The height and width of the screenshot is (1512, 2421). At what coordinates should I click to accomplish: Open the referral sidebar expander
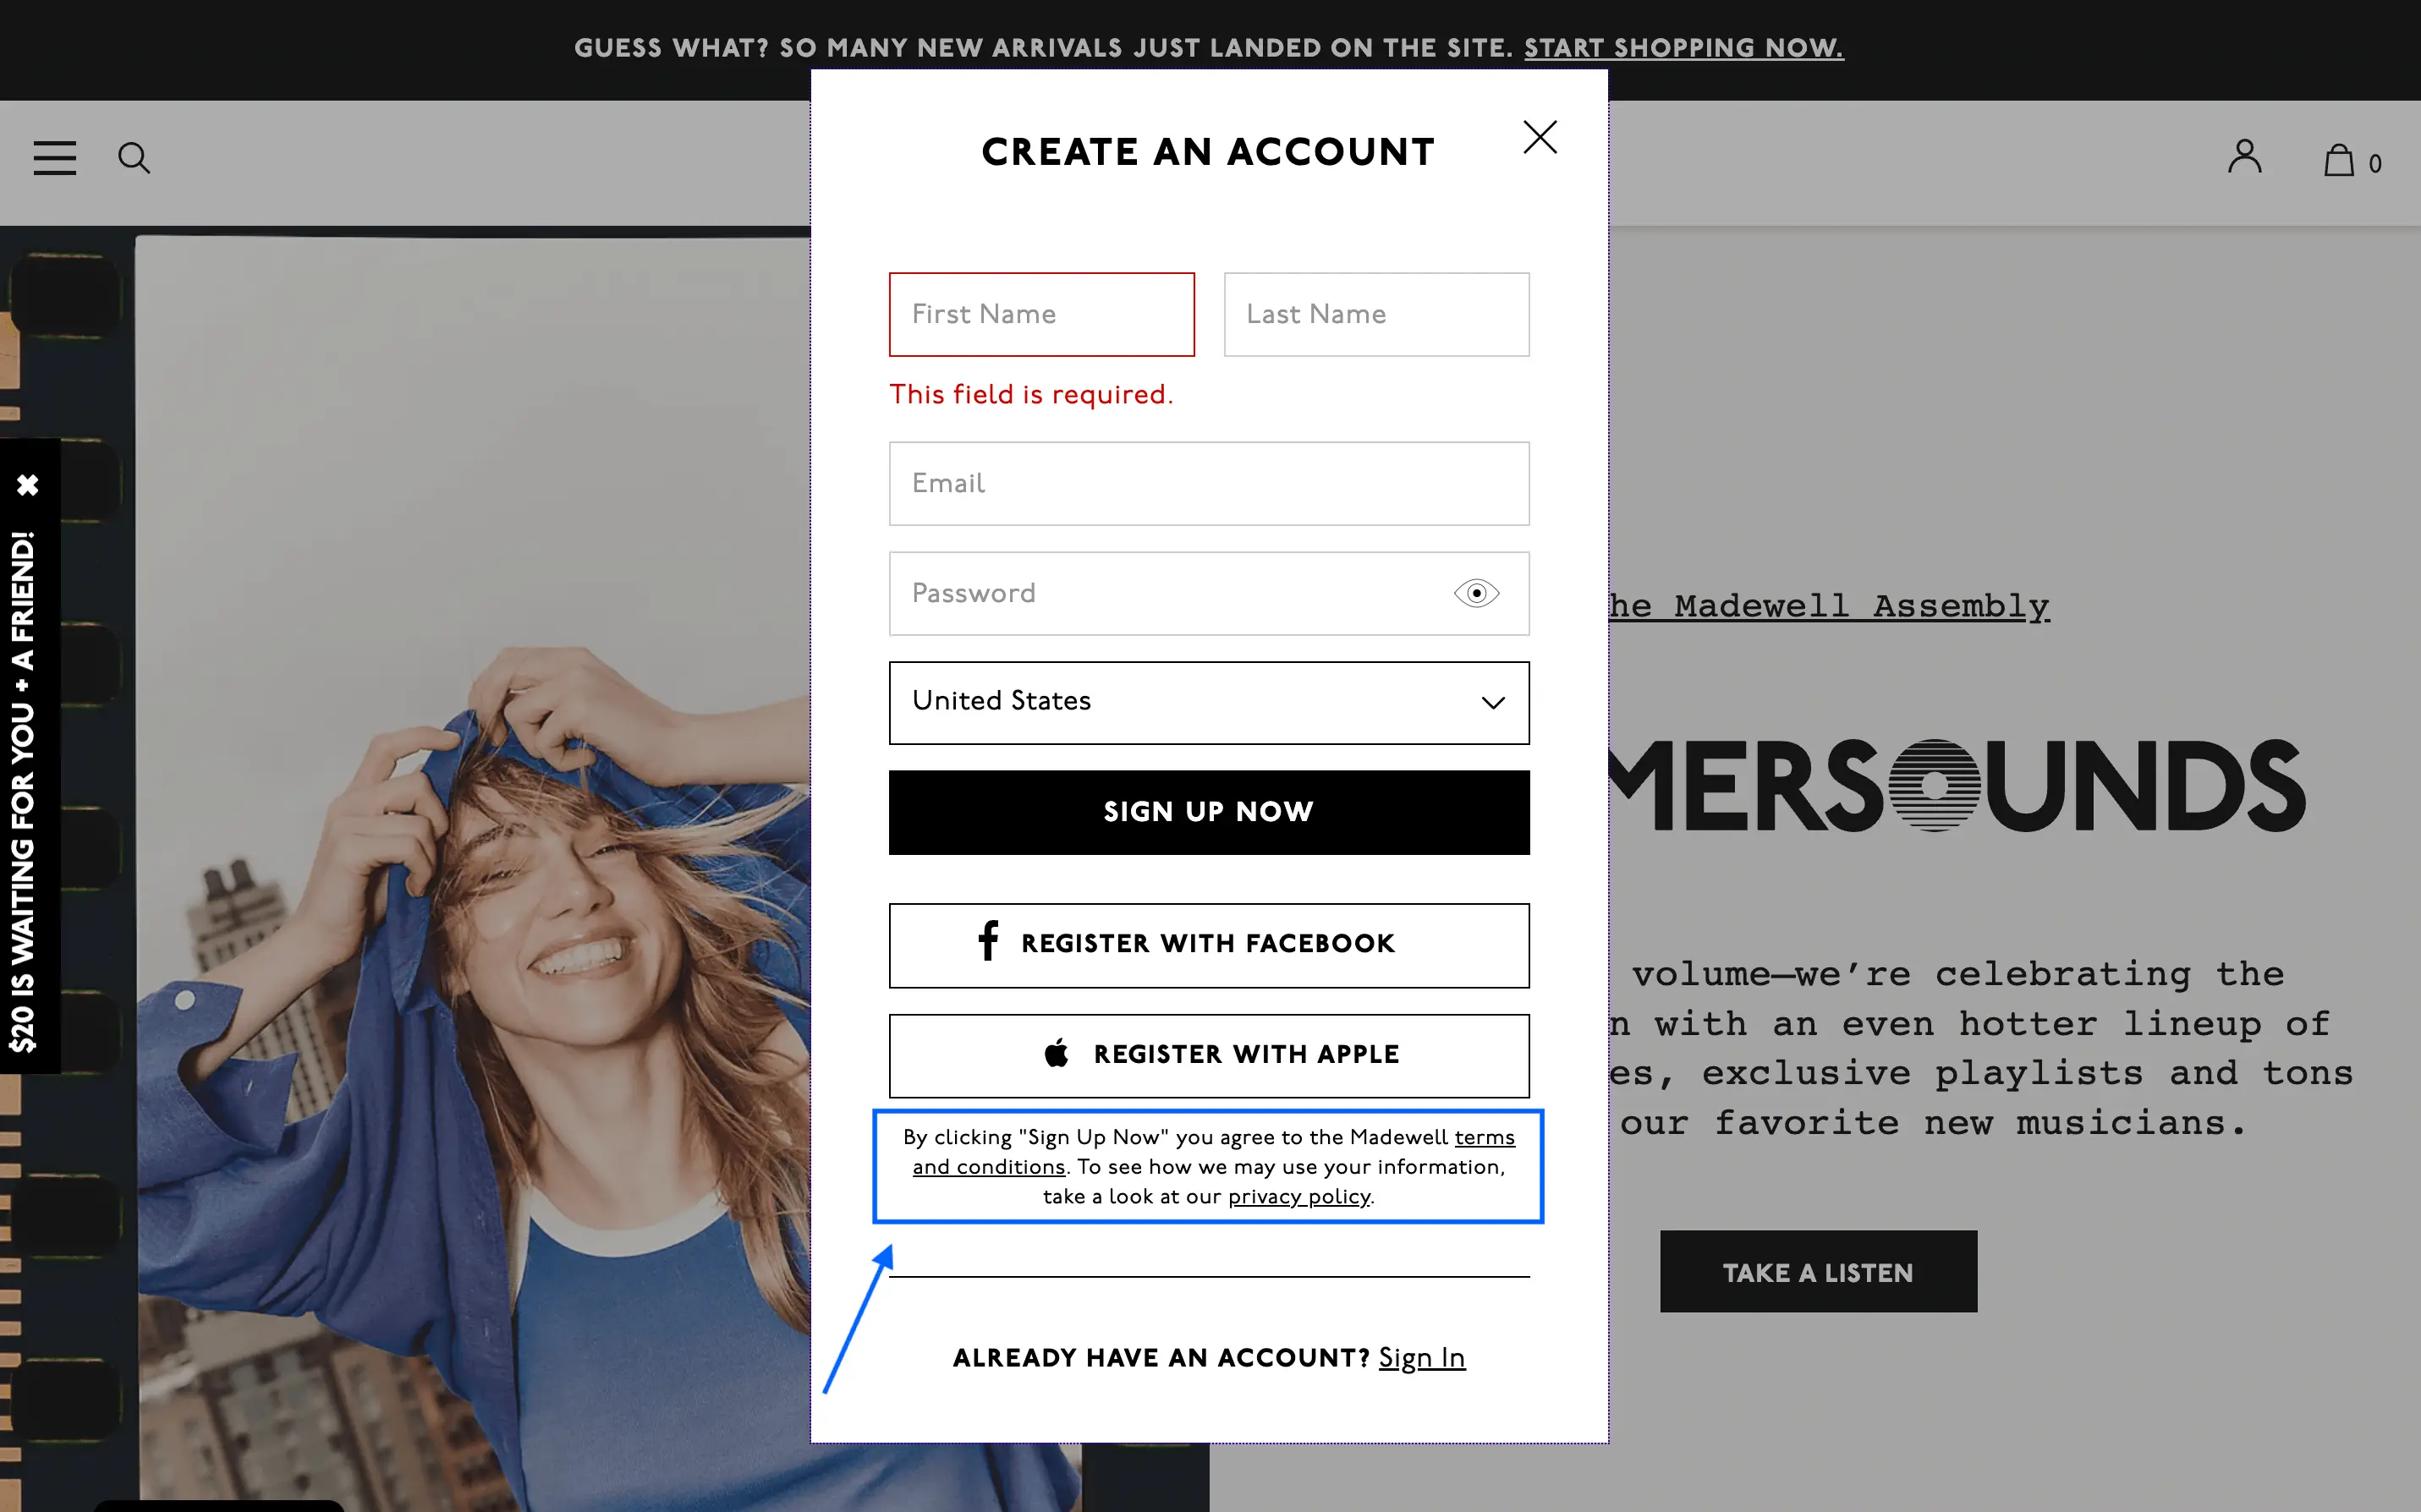(31, 784)
